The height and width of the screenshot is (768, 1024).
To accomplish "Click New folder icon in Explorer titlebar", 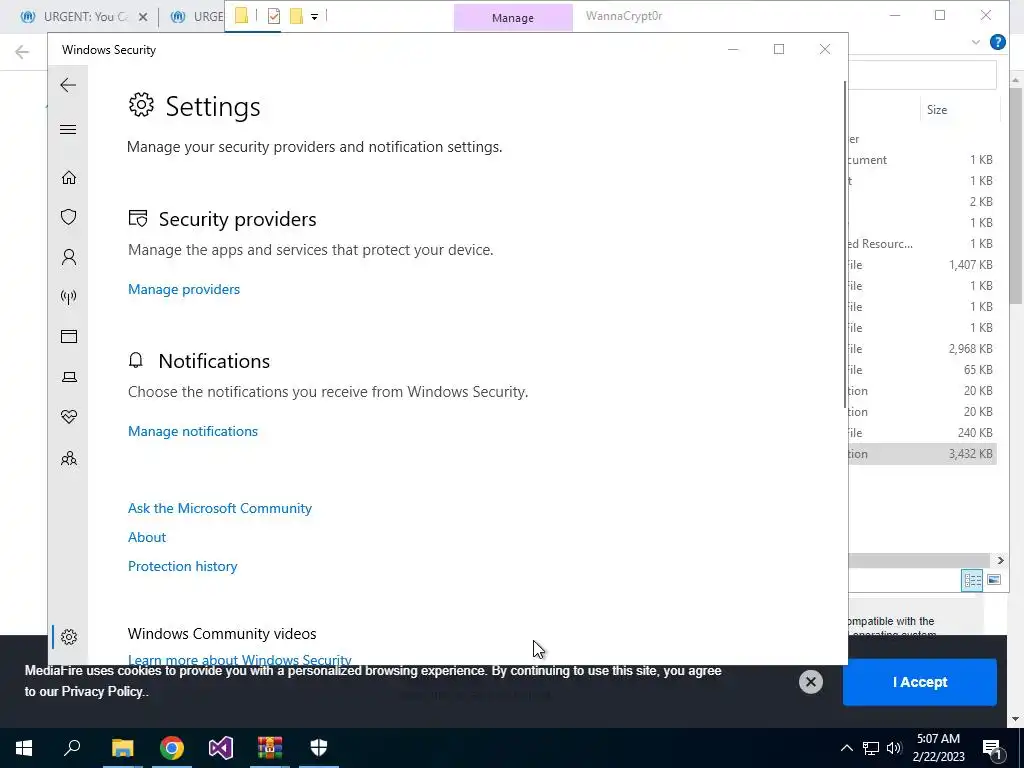I will 296,16.
